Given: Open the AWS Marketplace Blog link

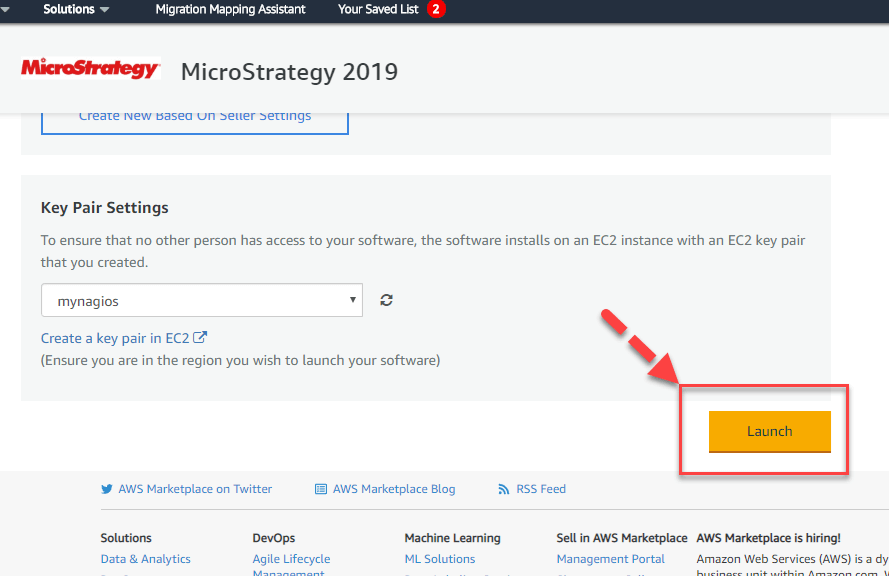Looking at the screenshot, I should tap(394, 489).
